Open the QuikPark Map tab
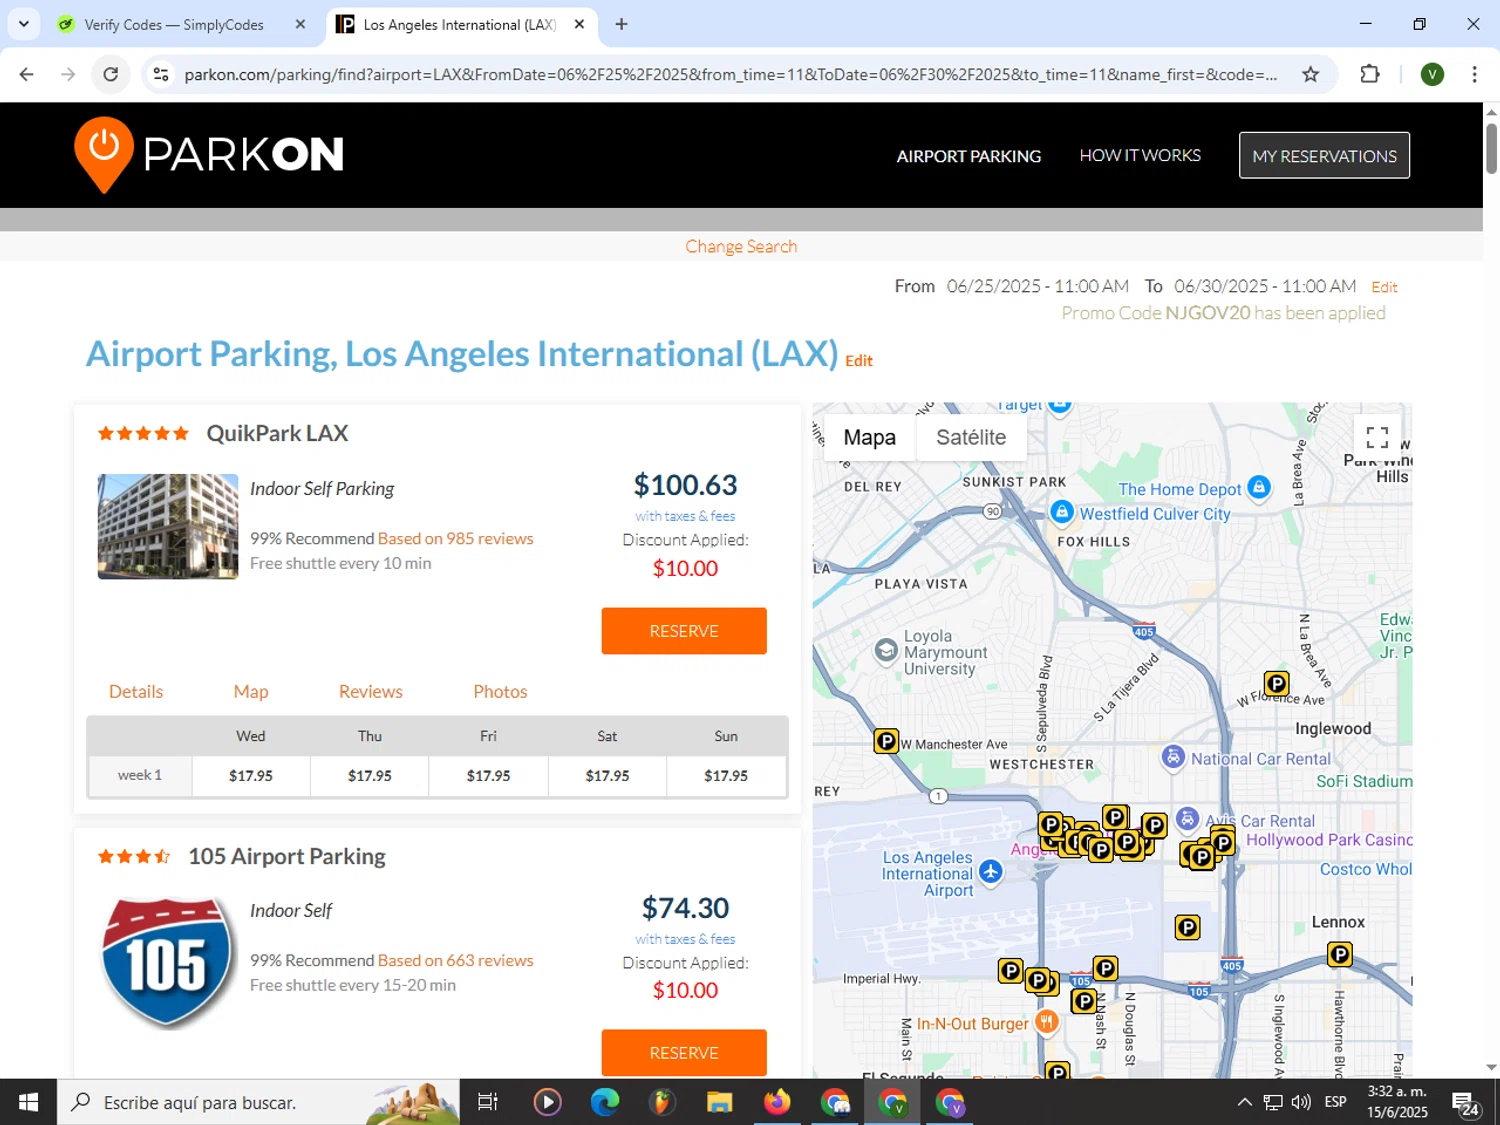 coord(251,691)
